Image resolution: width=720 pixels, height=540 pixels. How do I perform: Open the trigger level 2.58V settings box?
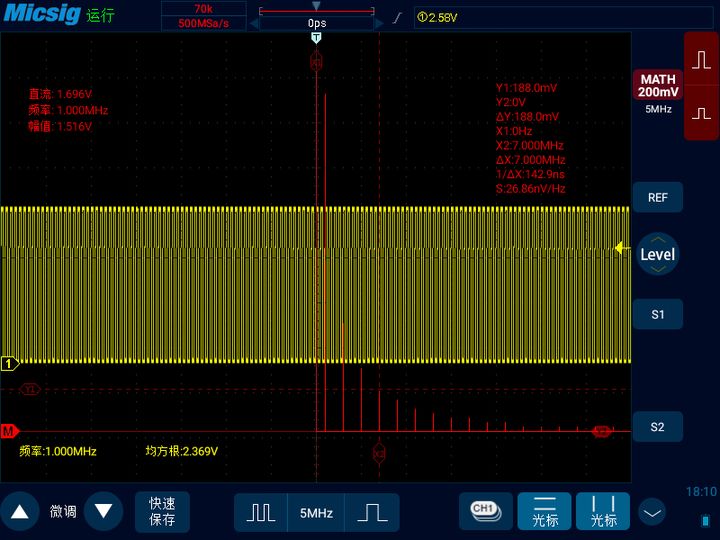coord(522,17)
